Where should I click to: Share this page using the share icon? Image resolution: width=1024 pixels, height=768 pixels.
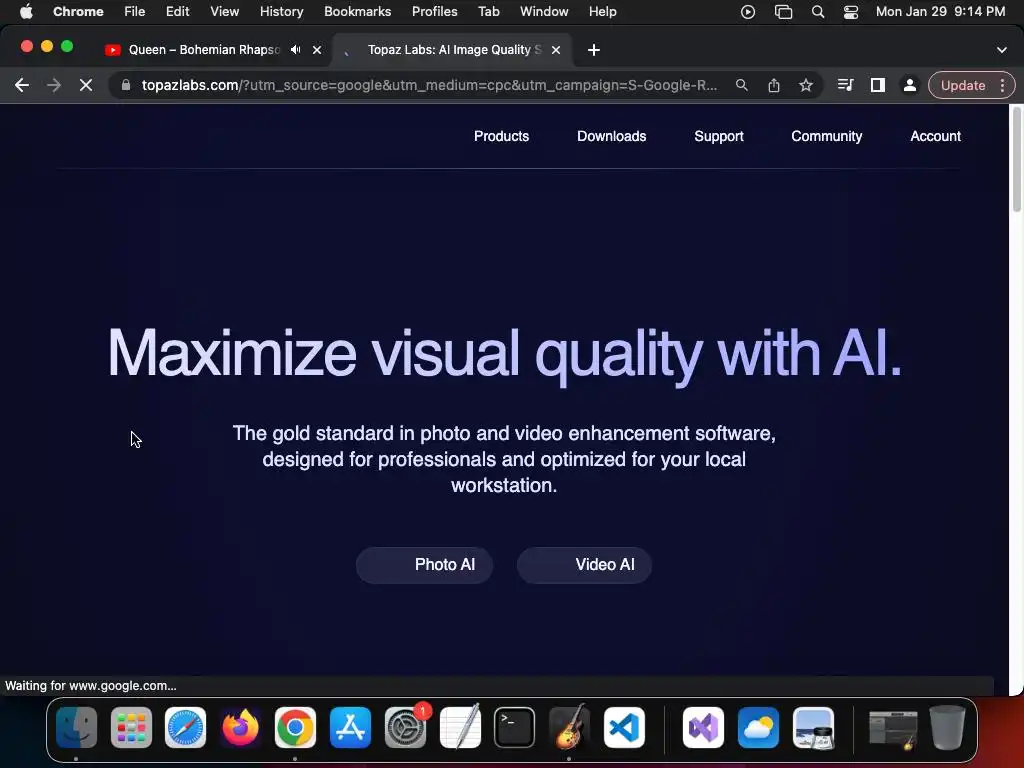click(774, 85)
